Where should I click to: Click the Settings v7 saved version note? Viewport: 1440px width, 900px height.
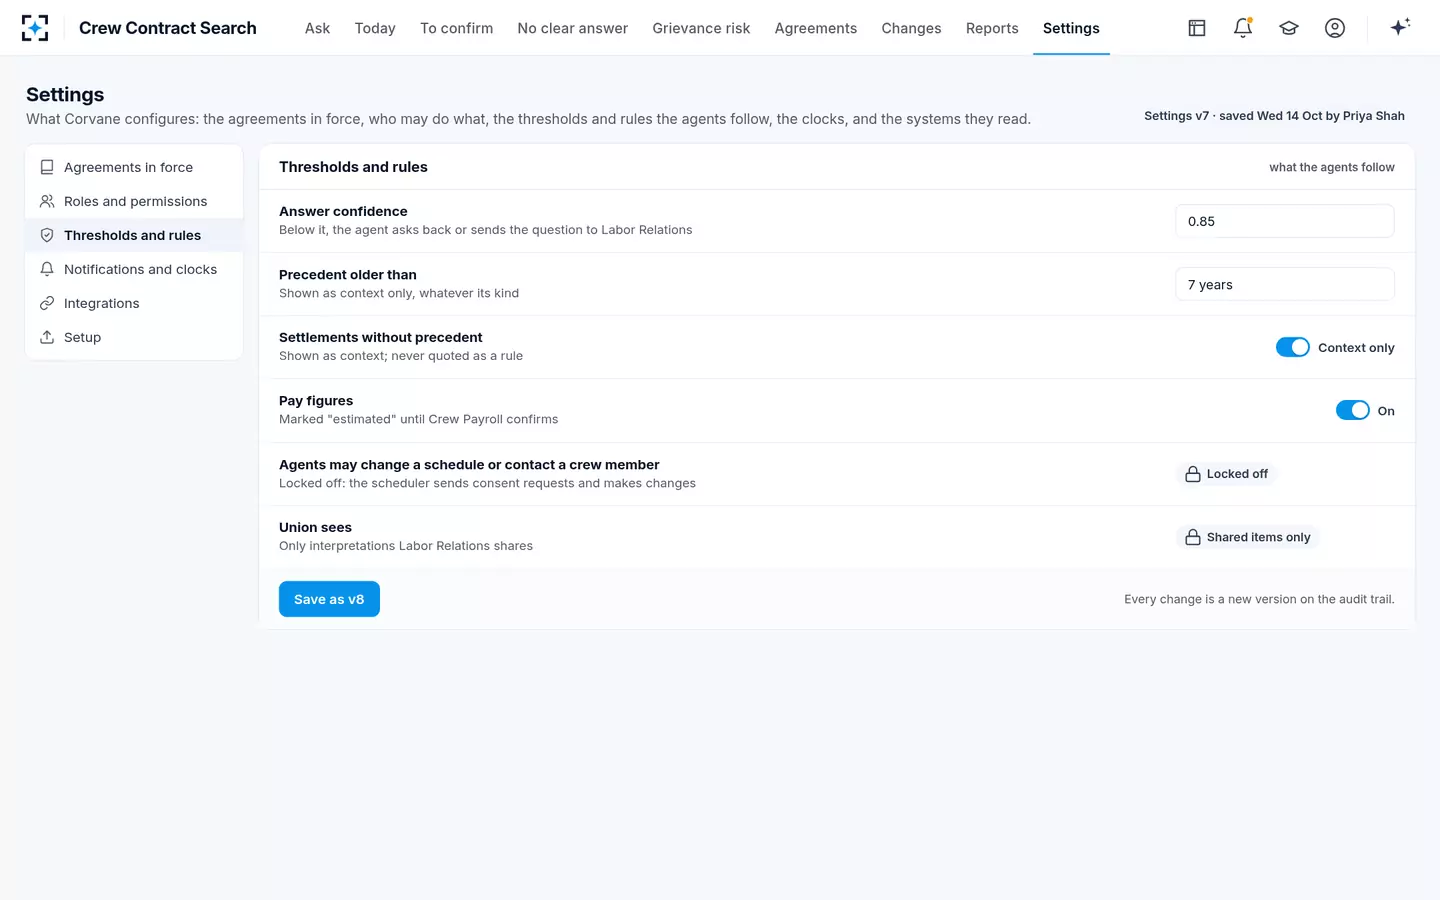point(1274,116)
